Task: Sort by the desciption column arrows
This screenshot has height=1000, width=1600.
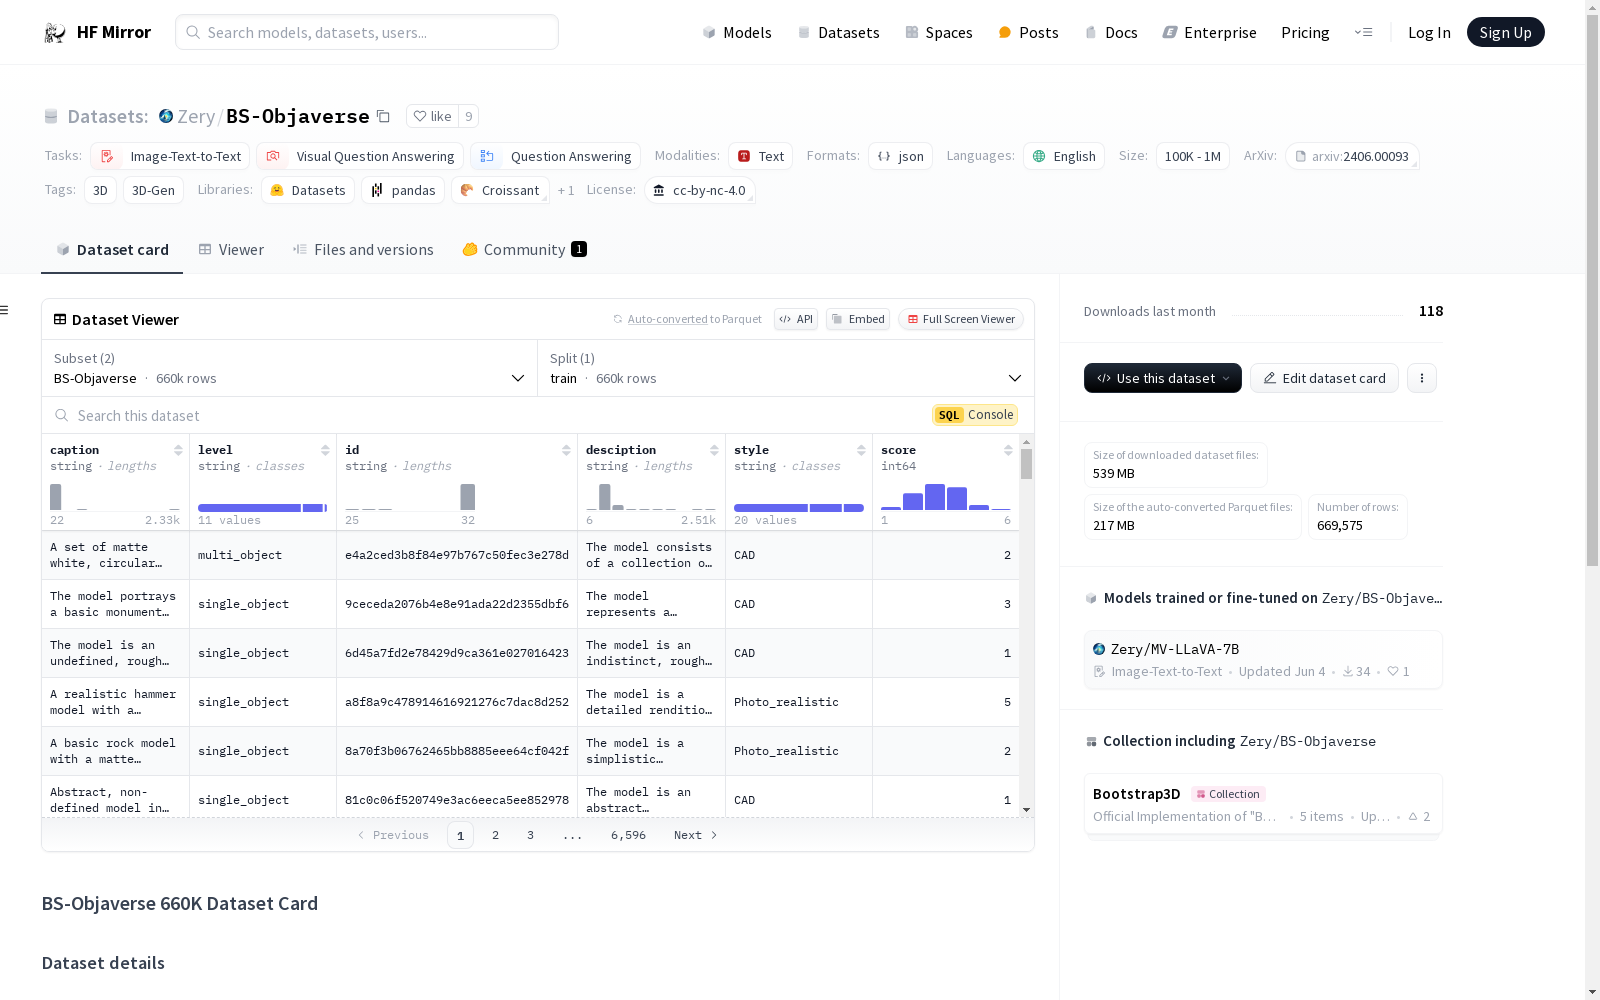Action: 714,450
